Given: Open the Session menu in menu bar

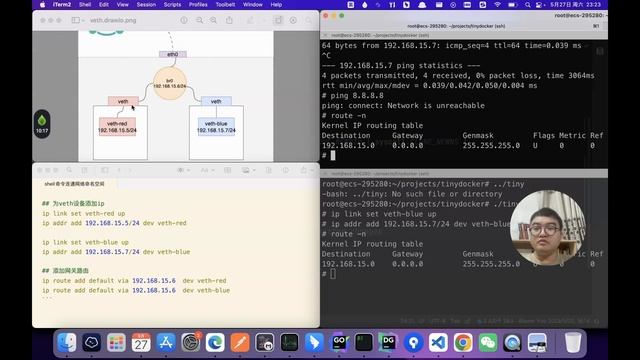Looking at the screenshot, I should coord(146,4).
